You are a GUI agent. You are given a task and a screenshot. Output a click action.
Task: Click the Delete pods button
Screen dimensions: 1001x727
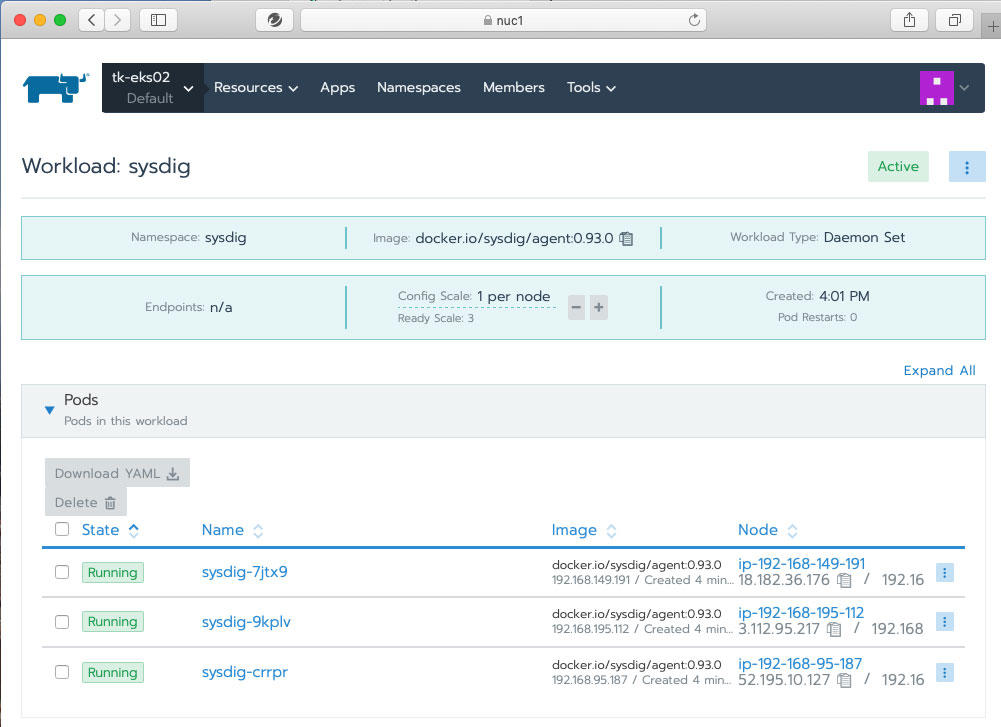[86, 502]
